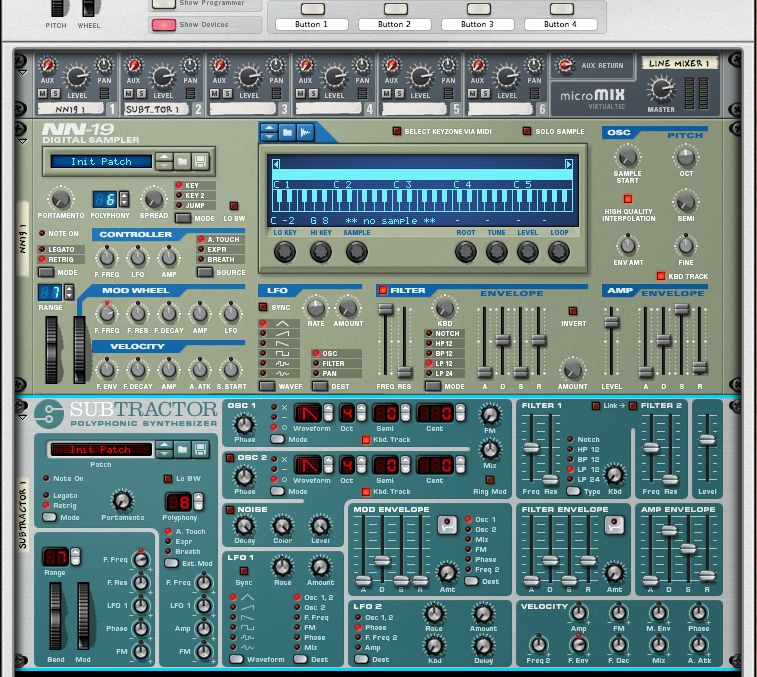Click the AUX RETURN knob
757x677 pixels.
click(564, 65)
